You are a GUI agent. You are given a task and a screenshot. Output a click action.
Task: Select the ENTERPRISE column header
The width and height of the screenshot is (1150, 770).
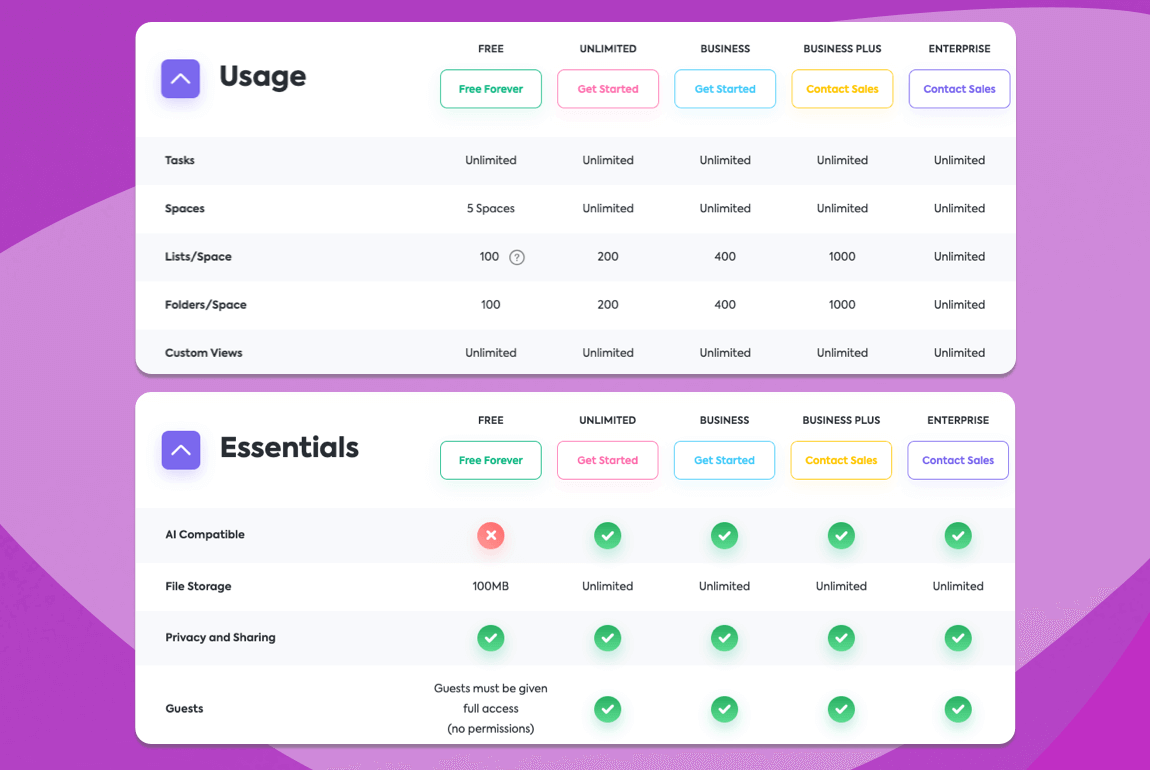tap(959, 48)
